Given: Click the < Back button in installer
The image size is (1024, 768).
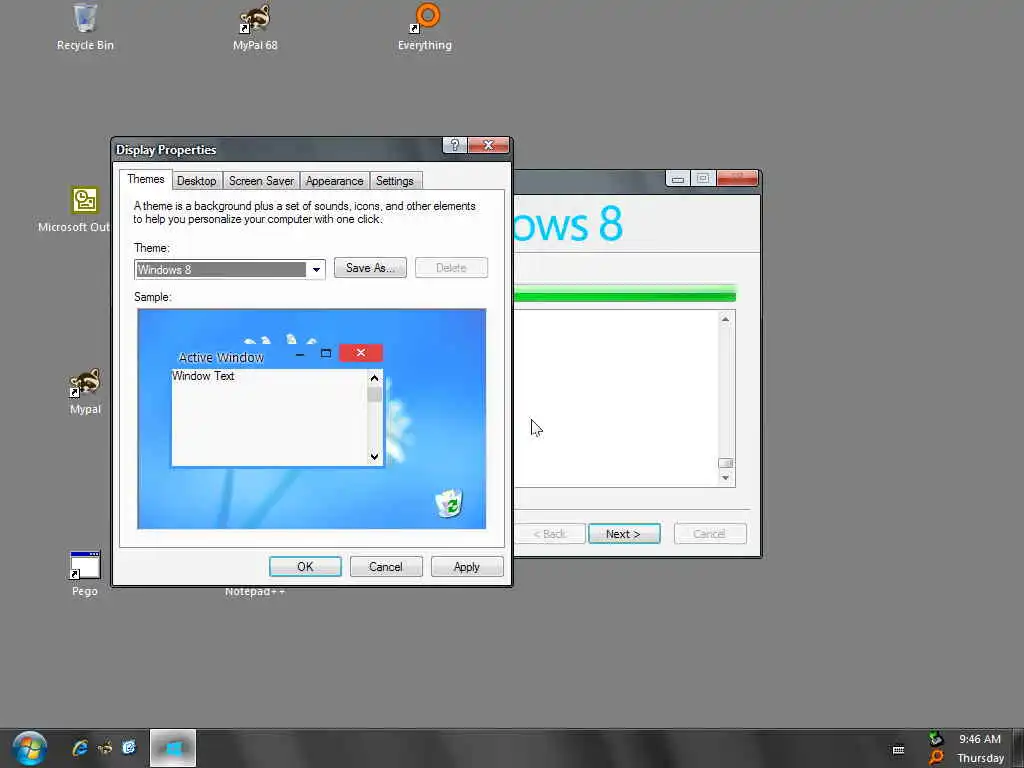Looking at the screenshot, I should [549, 534].
